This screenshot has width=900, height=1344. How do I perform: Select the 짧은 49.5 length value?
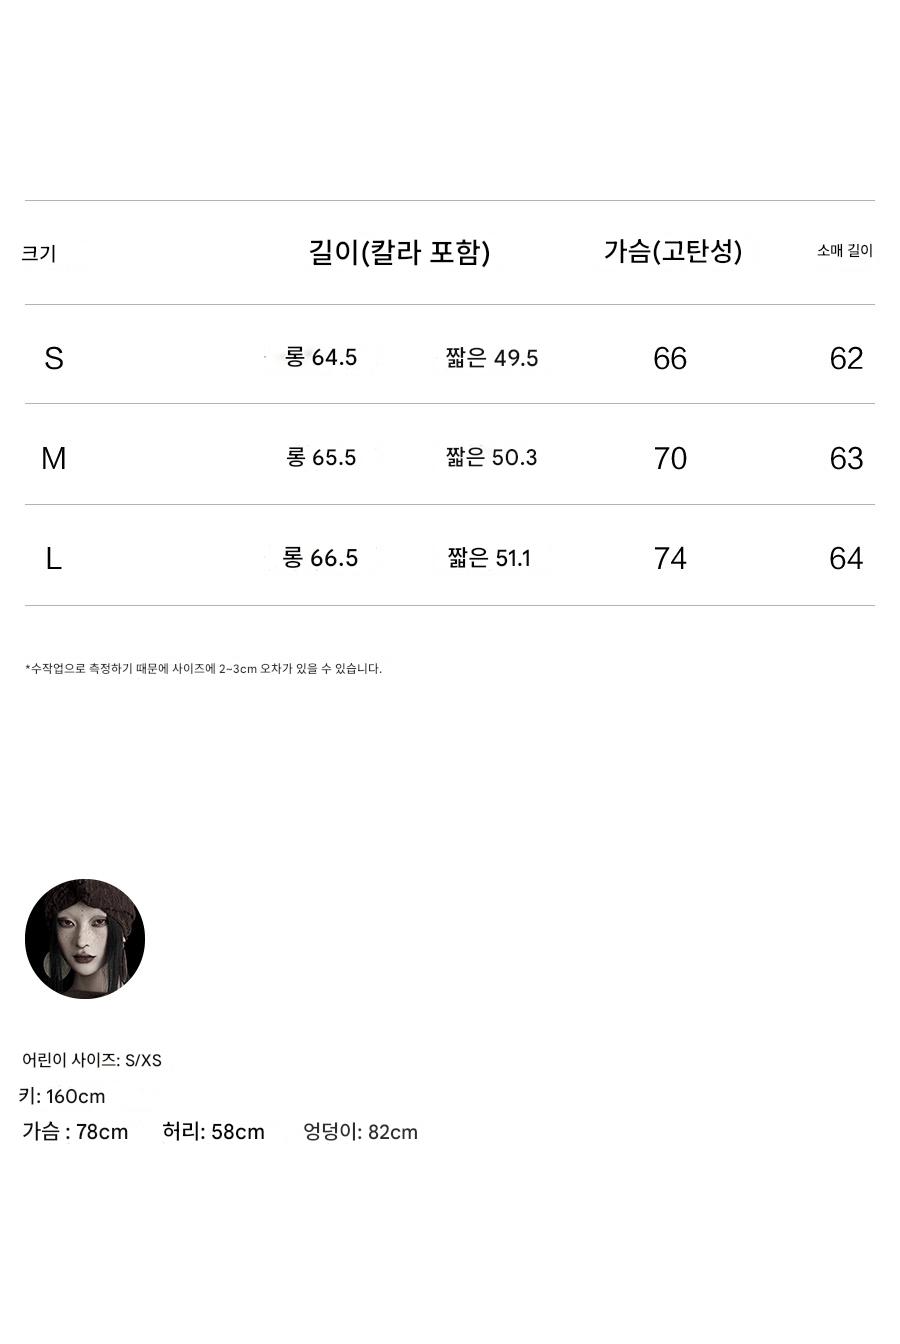click(492, 358)
